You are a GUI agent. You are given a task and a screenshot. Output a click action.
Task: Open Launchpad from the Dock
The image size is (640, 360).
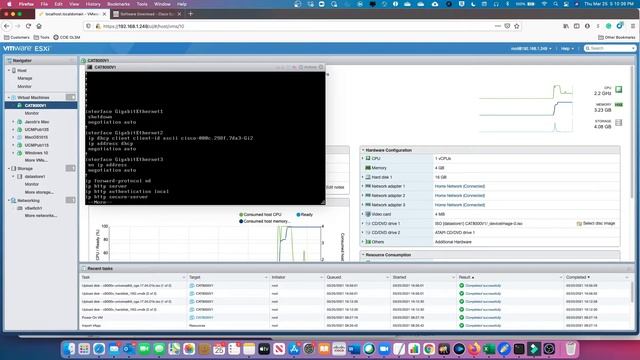pyautogui.click(x=84, y=349)
